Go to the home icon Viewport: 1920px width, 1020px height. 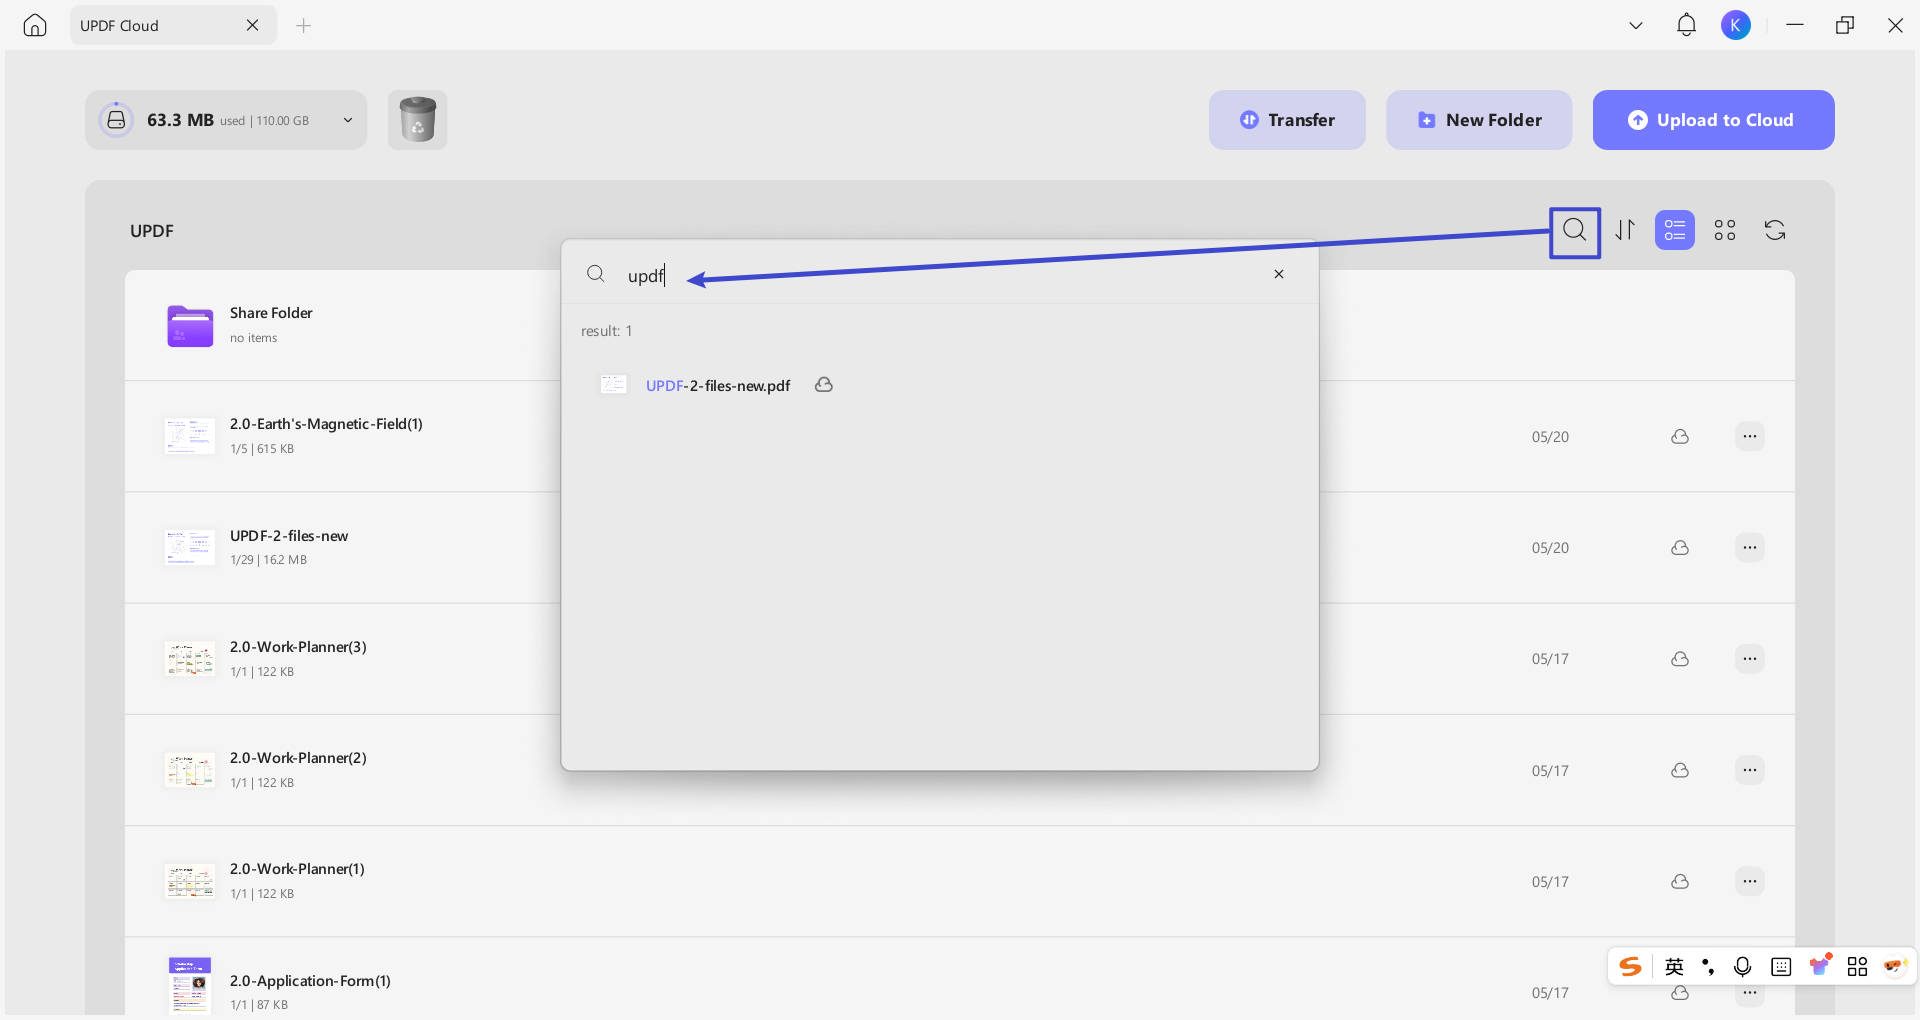click(35, 25)
